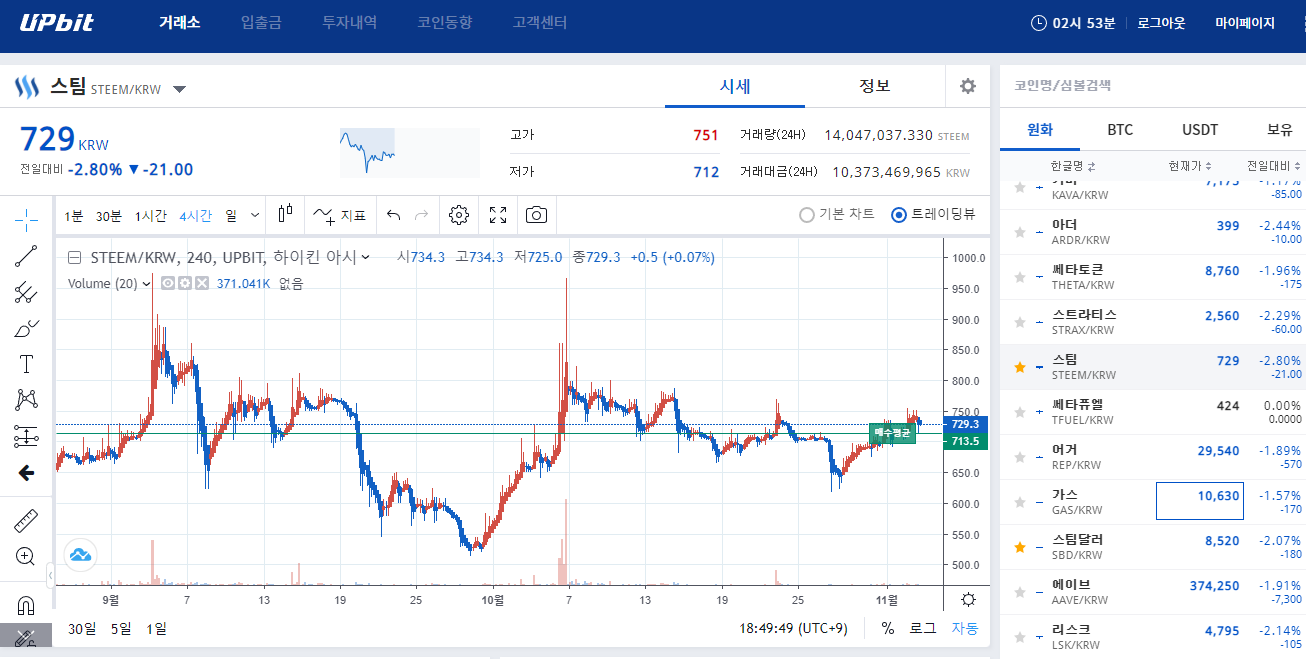Toggle favorite star for 어거 REP/KRW

(1020, 457)
